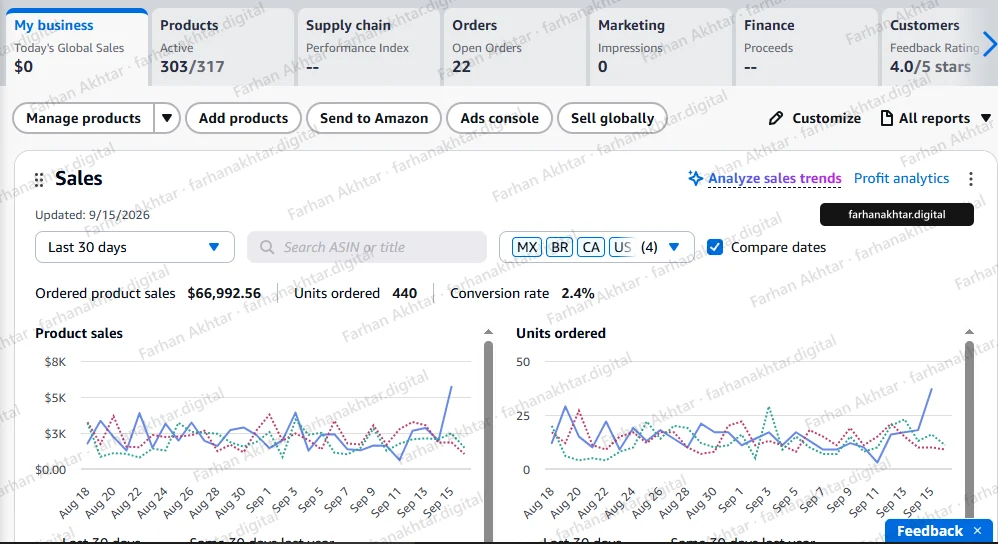The height and width of the screenshot is (544, 998).
Task: Click the Analyze sales trends link
Action: click(775, 178)
